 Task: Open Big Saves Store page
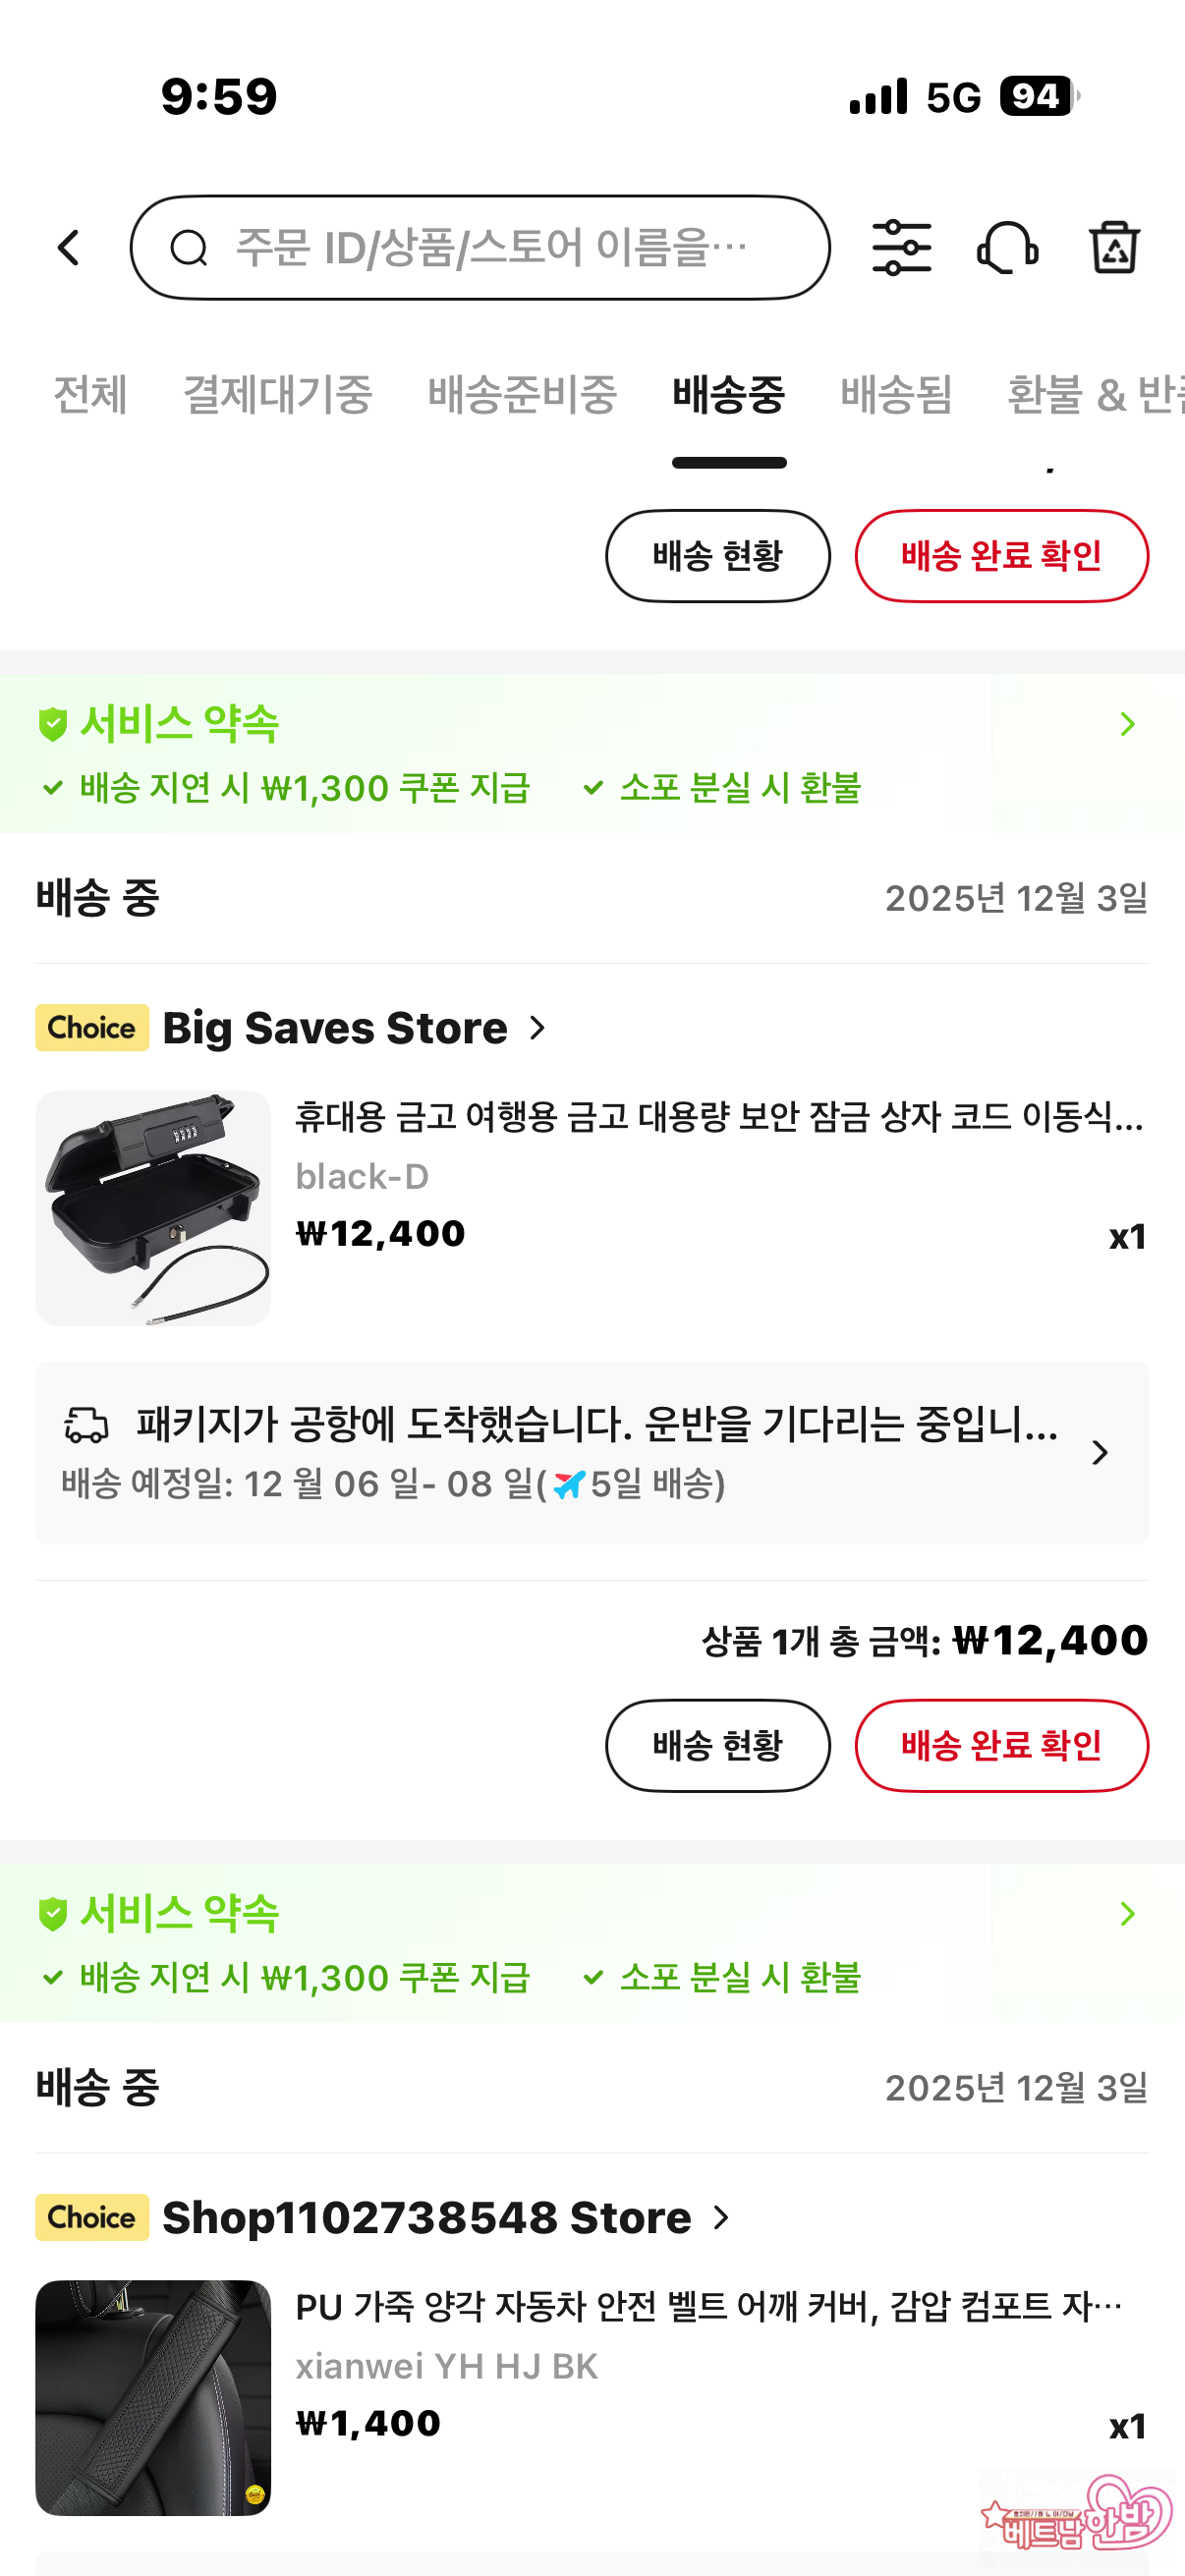tap(335, 1028)
